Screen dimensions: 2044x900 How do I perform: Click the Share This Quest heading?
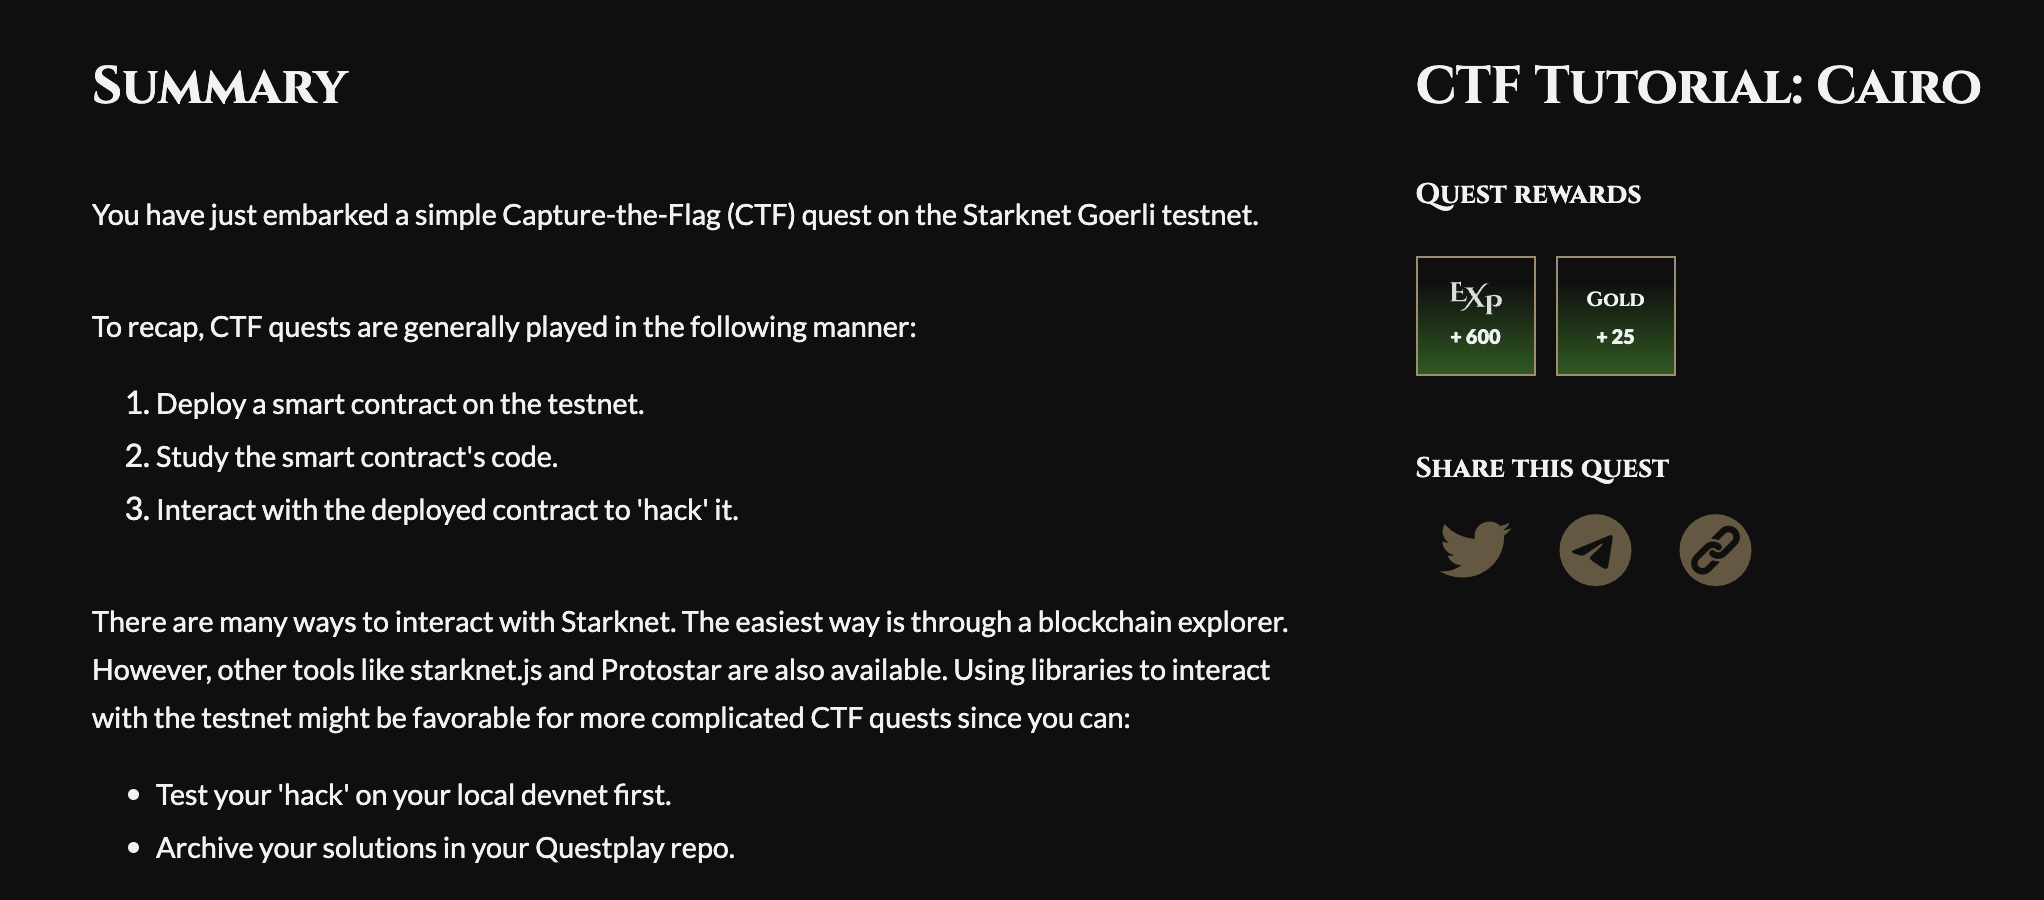pyautogui.click(x=1542, y=468)
